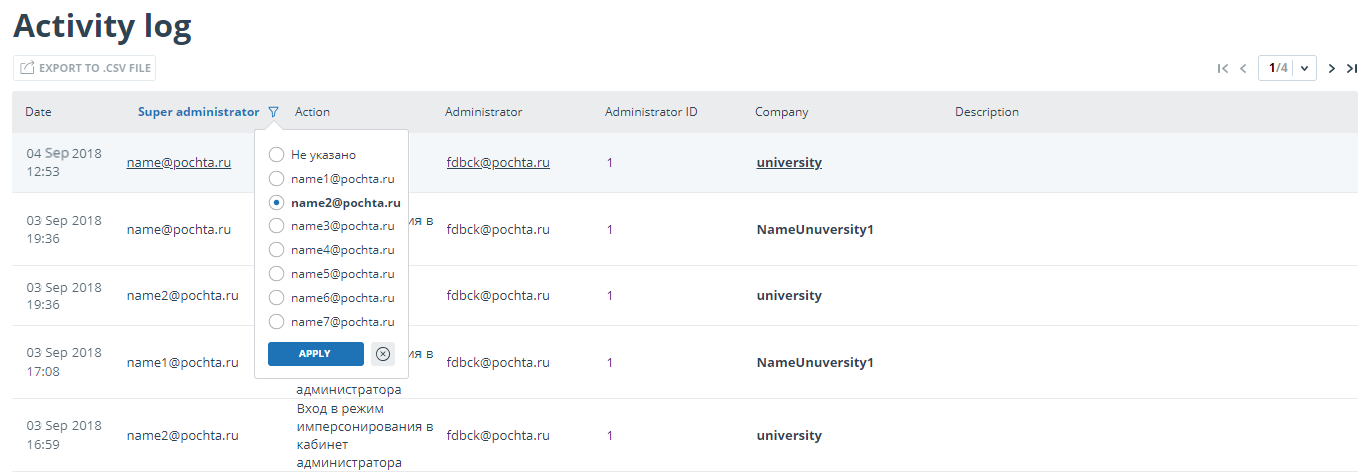1370x472 pixels.
Task: Clear filter with the circled X icon
Action: tap(383, 354)
